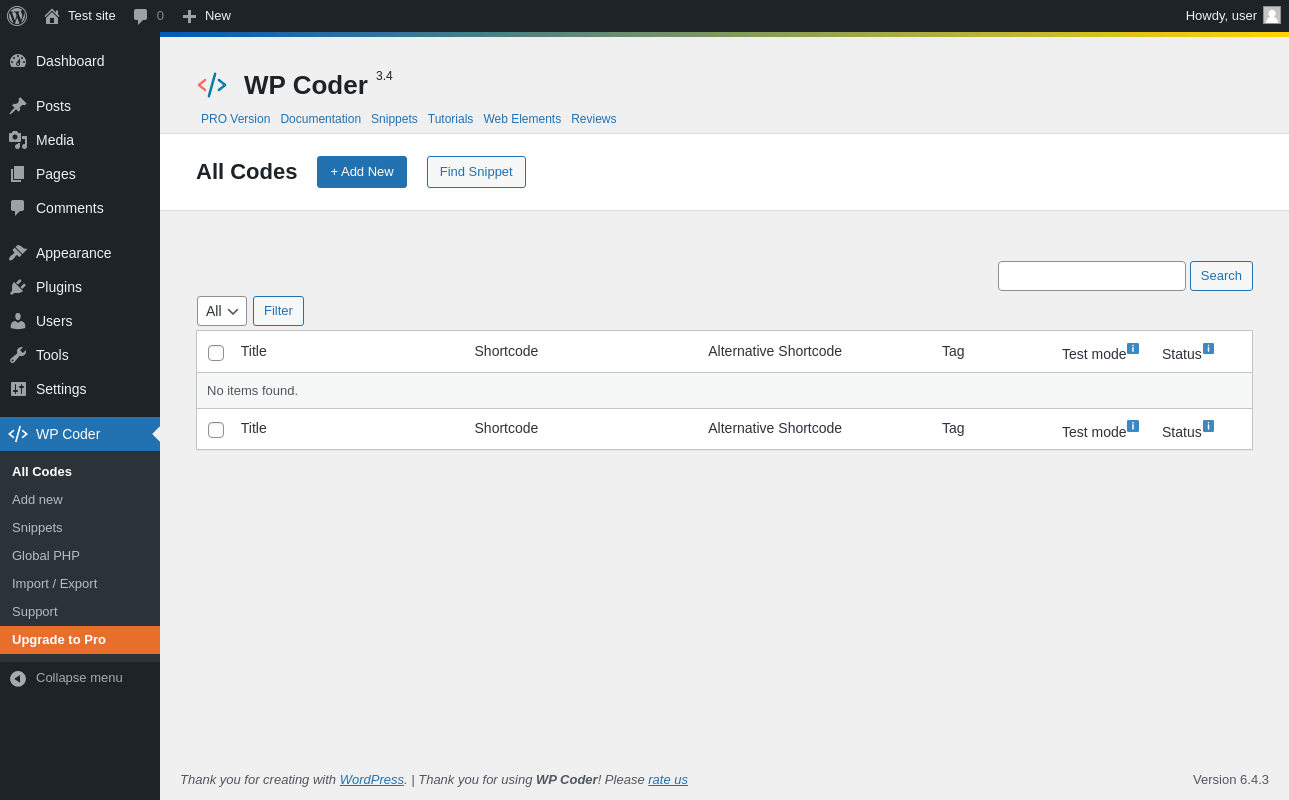1289x800 pixels.
Task: Open the comments bubble icon in admin bar
Action: (x=140, y=16)
